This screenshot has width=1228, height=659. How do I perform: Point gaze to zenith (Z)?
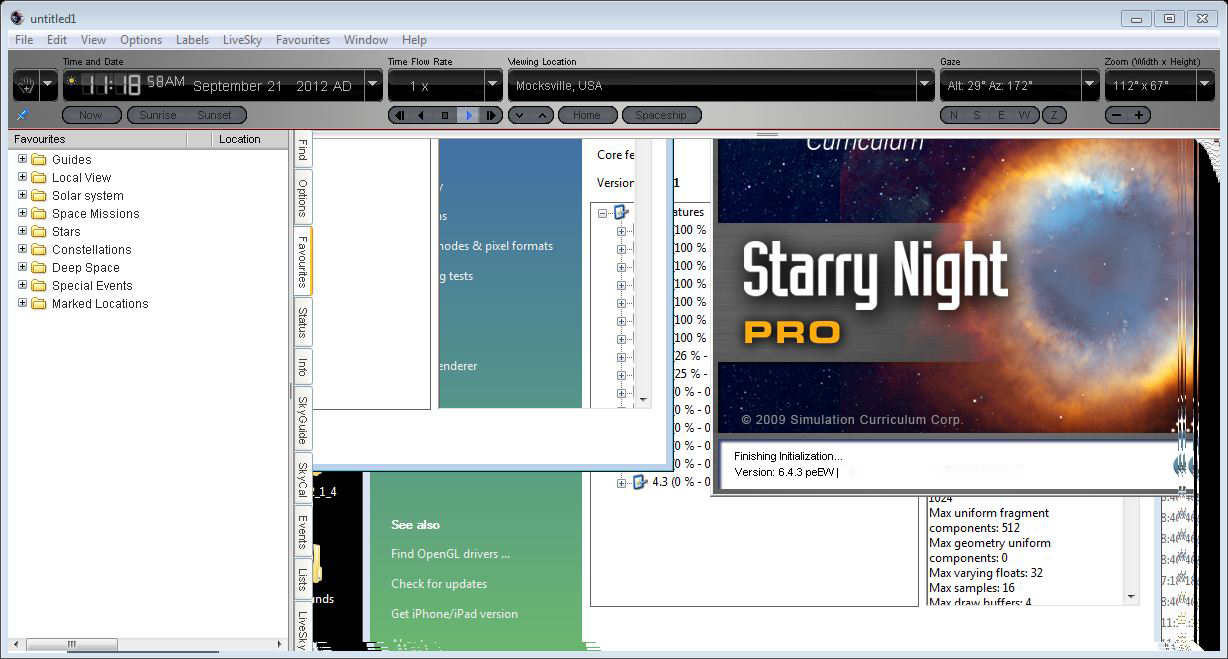1053,115
